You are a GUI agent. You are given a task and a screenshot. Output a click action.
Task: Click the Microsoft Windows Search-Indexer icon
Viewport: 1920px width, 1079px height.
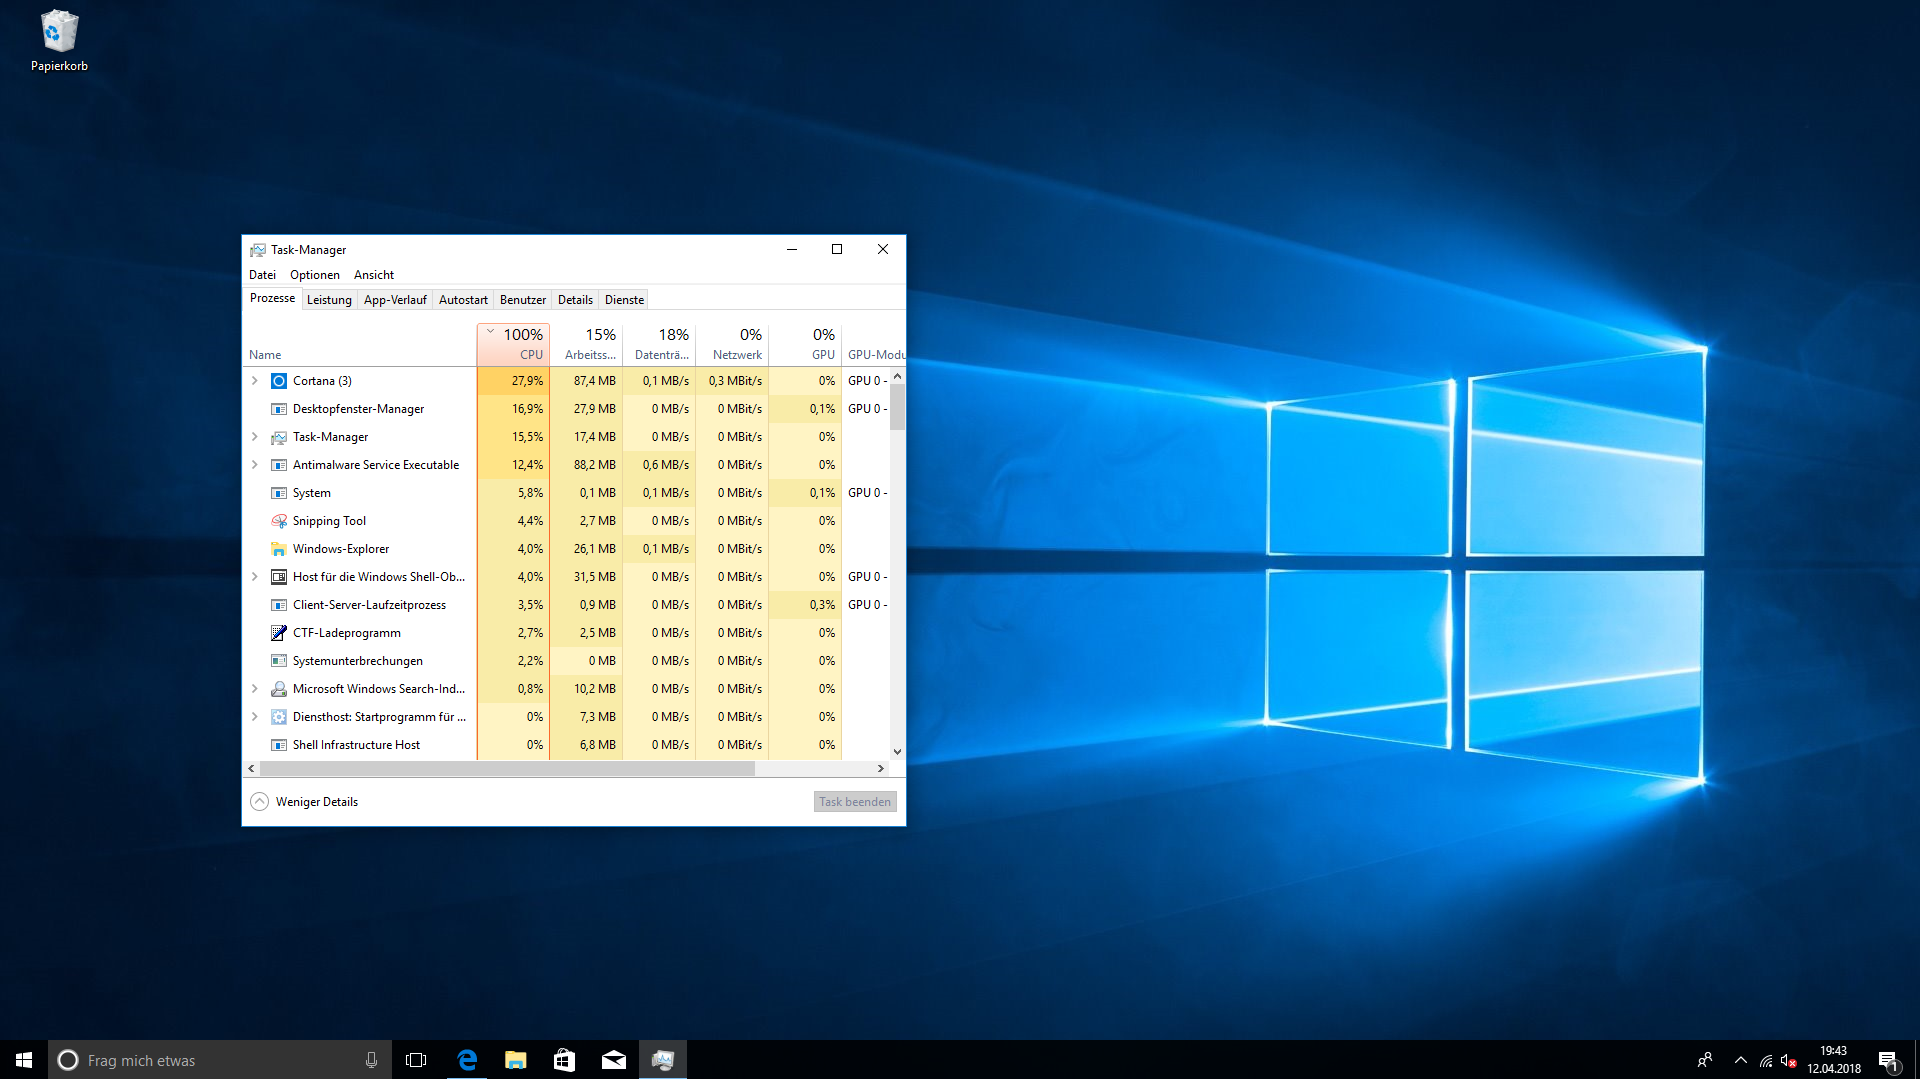click(279, 689)
